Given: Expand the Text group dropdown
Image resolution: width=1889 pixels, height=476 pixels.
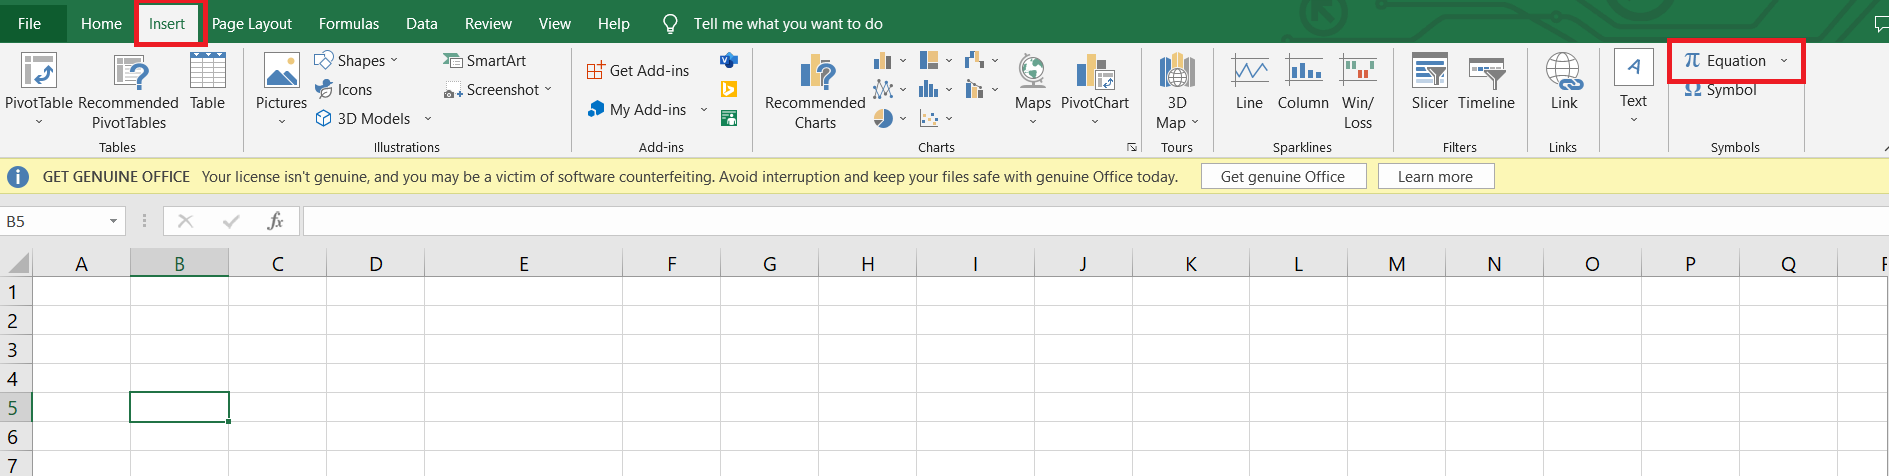Looking at the screenshot, I should pos(1633,120).
